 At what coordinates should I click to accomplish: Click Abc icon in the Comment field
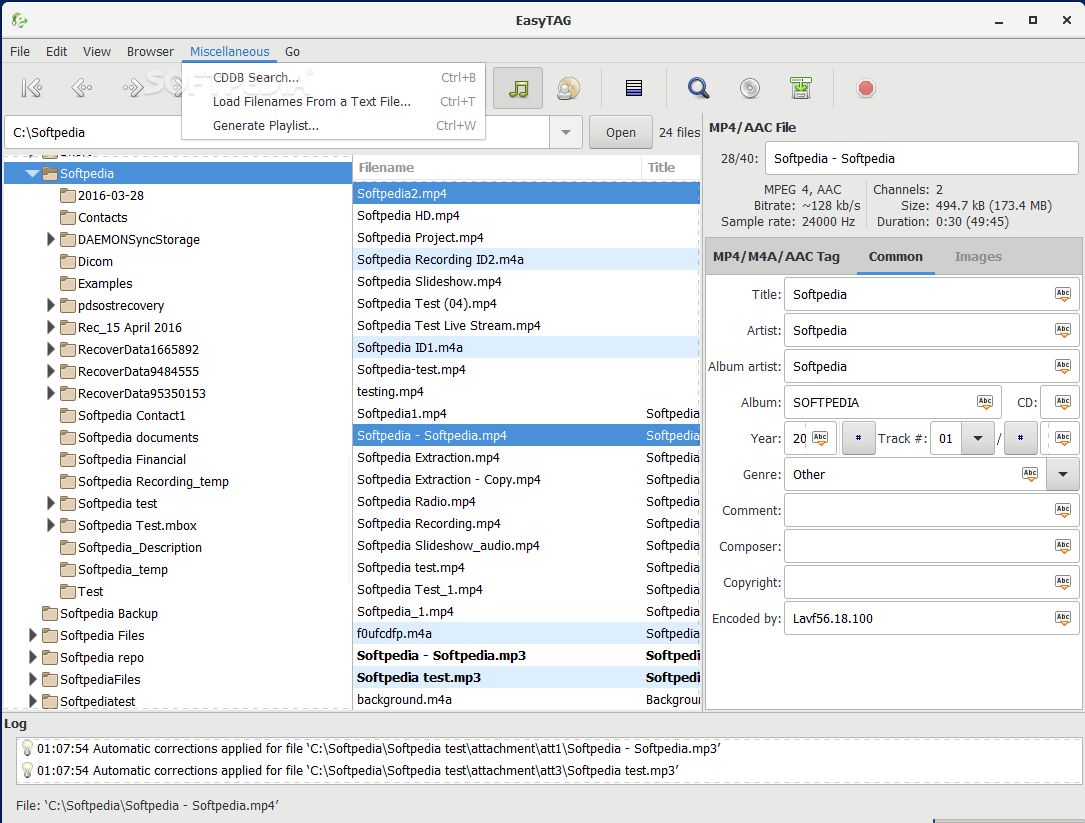click(1063, 510)
